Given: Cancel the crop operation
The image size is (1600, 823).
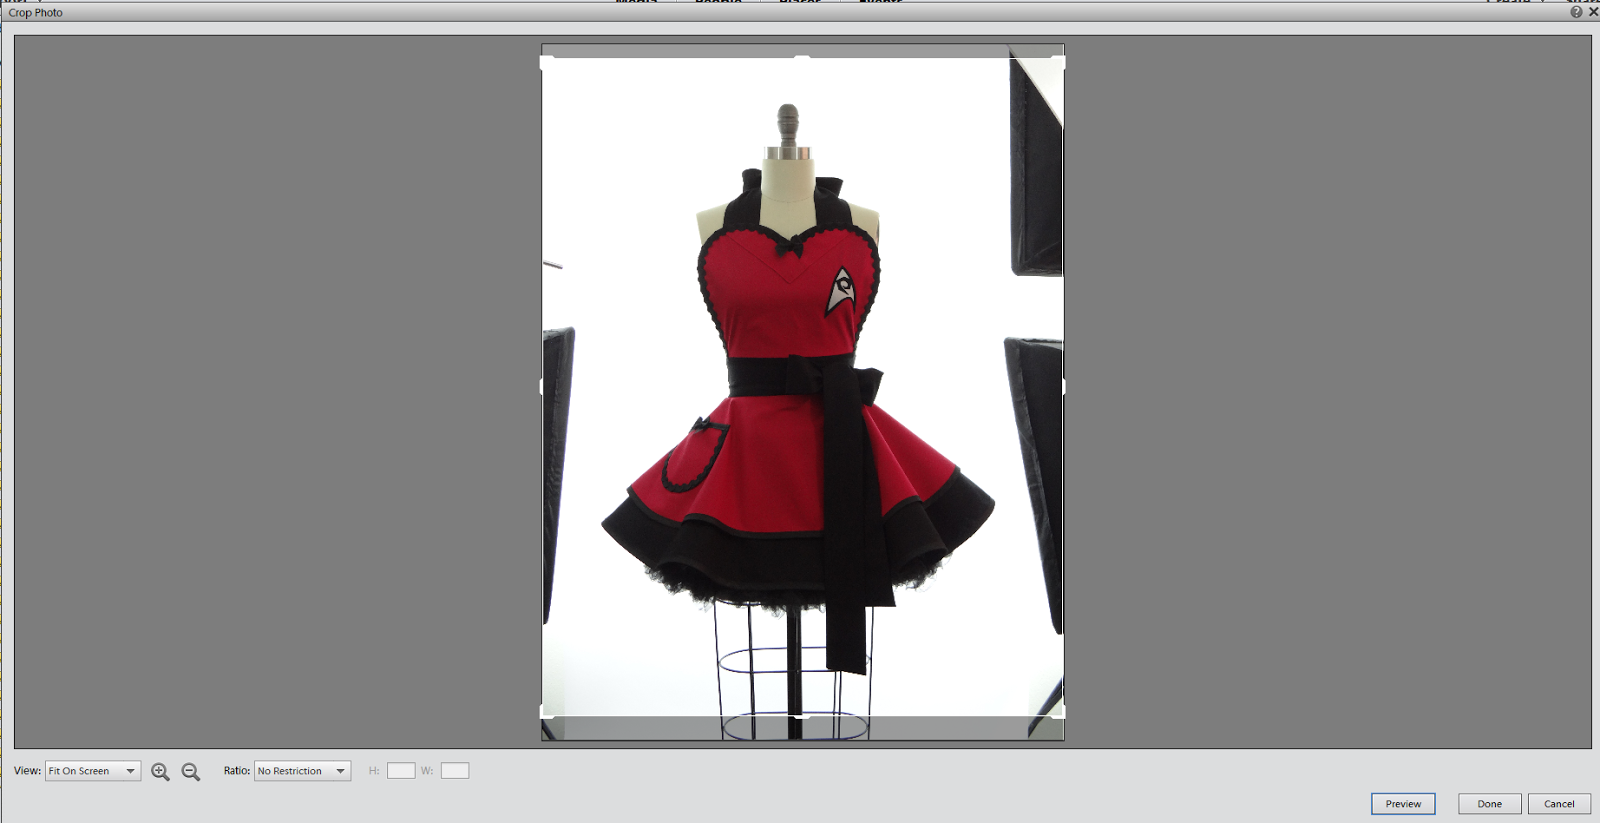Looking at the screenshot, I should point(1559,804).
